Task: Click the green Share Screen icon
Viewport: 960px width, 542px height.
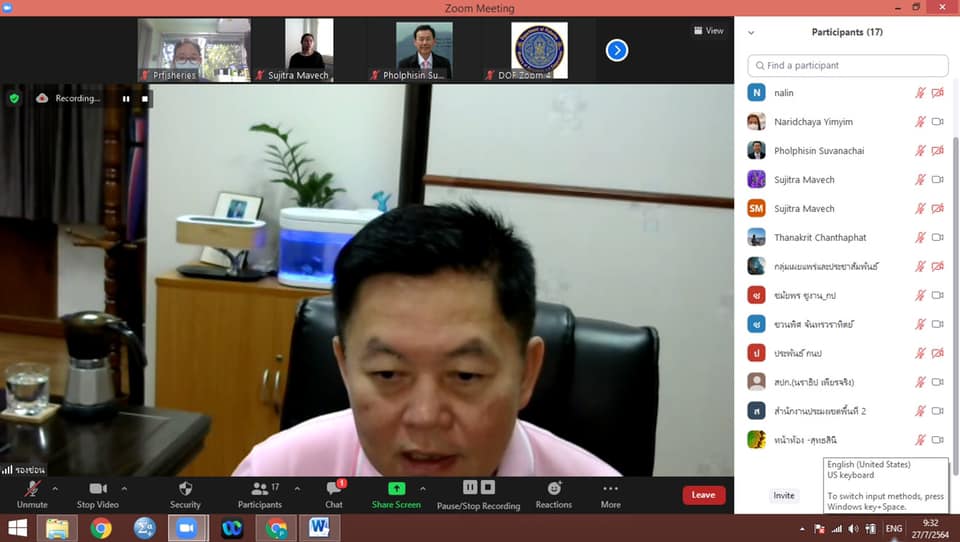Action: (397, 488)
